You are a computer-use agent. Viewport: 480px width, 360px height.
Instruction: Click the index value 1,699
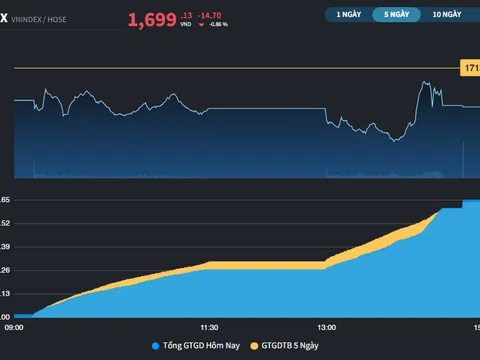(x=152, y=20)
